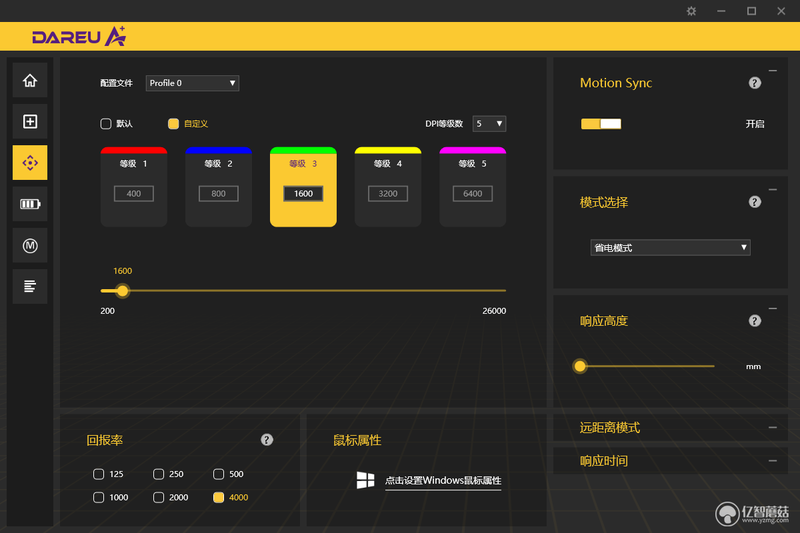This screenshot has height=533, width=800.
Task: Click the 26000 maximum DPI label
Action: [494, 311]
